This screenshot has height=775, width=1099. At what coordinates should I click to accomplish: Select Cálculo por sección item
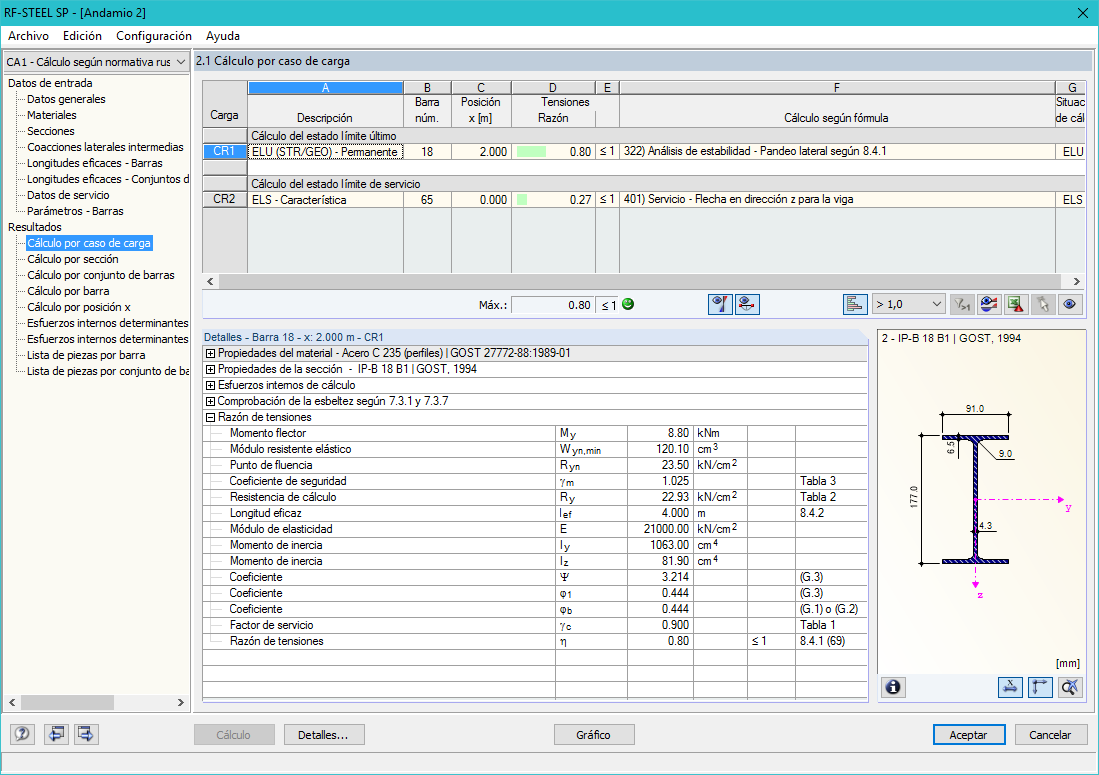pyautogui.click(x=73, y=259)
